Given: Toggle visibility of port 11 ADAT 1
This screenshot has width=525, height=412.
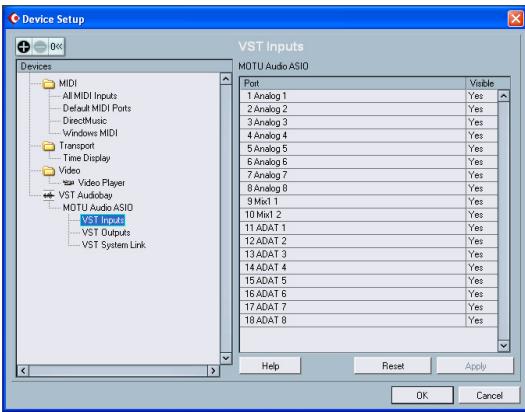Looking at the screenshot, I should tap(475, 228).
